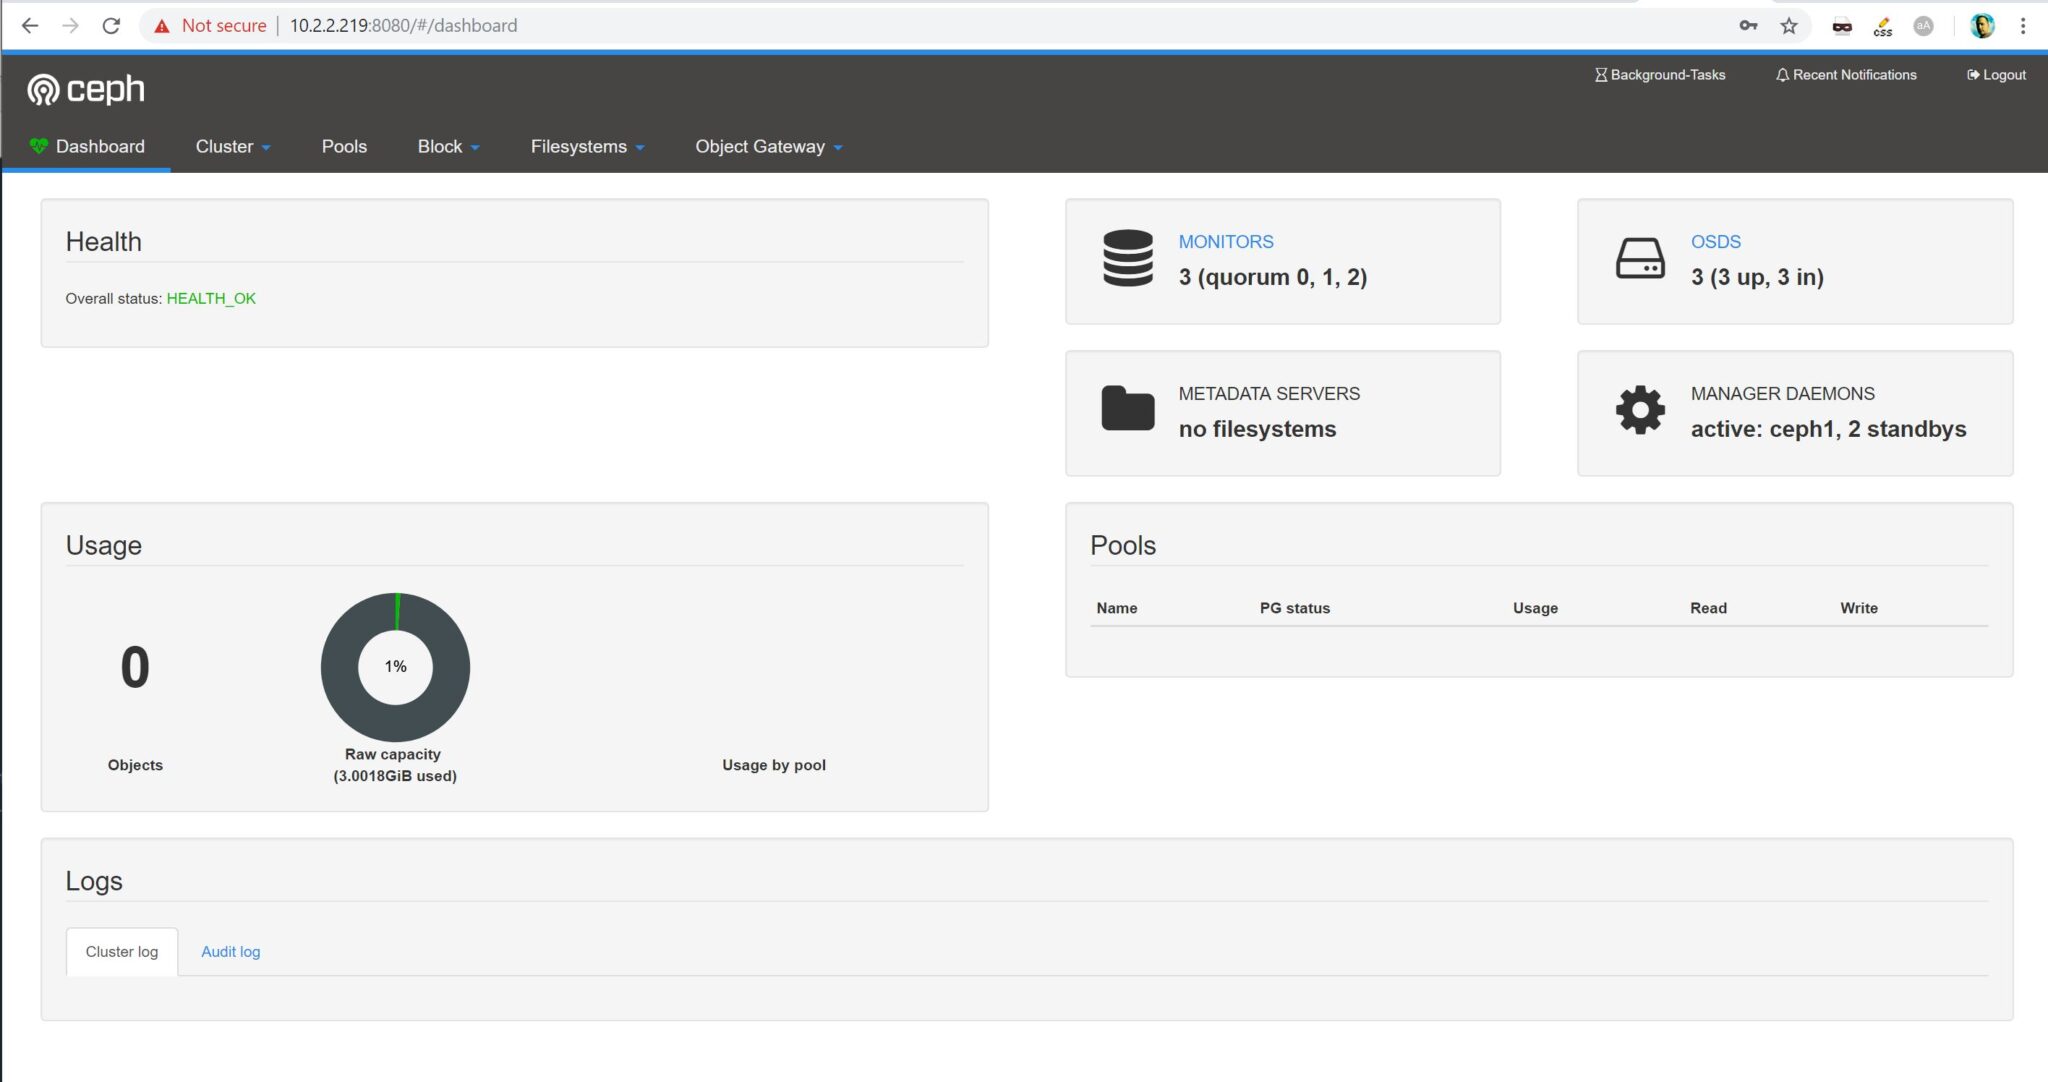The width and height of the screenshot is (2048, 1082).
Task: Open Background-Tasks from the header
Action: pyautogui.click(x=1659, y=74)
